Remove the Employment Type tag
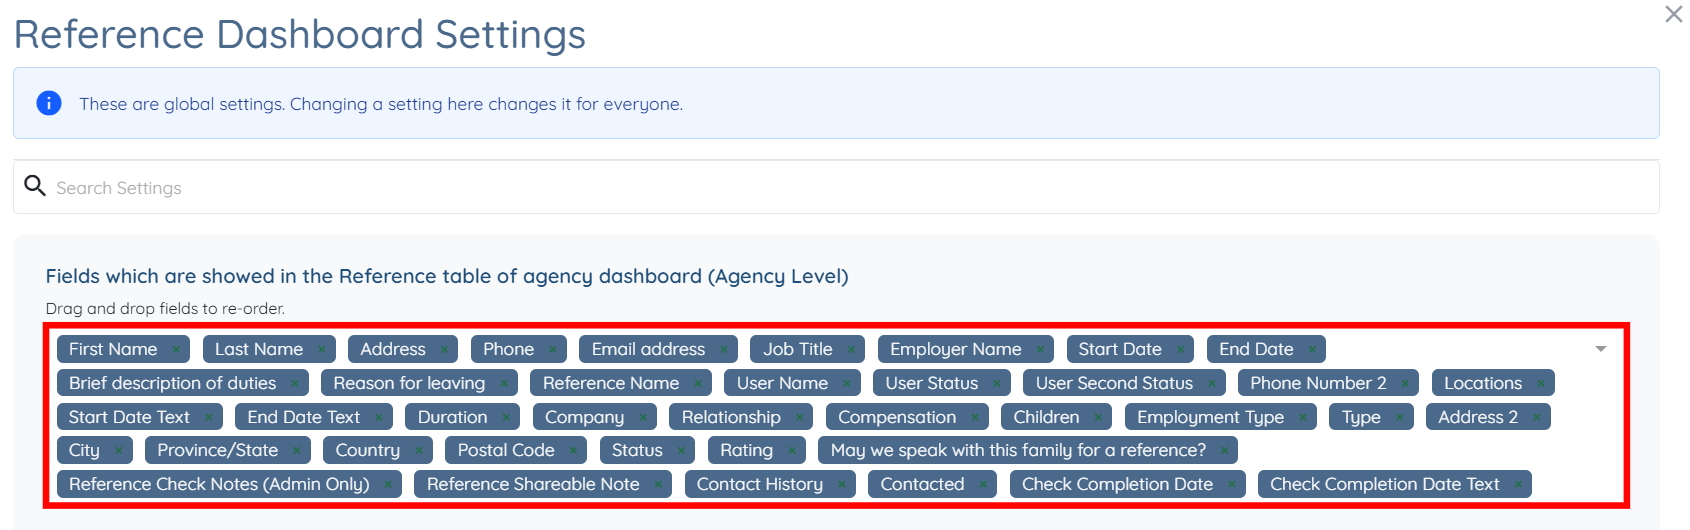1690x530 pixels. pos(1303,417)
